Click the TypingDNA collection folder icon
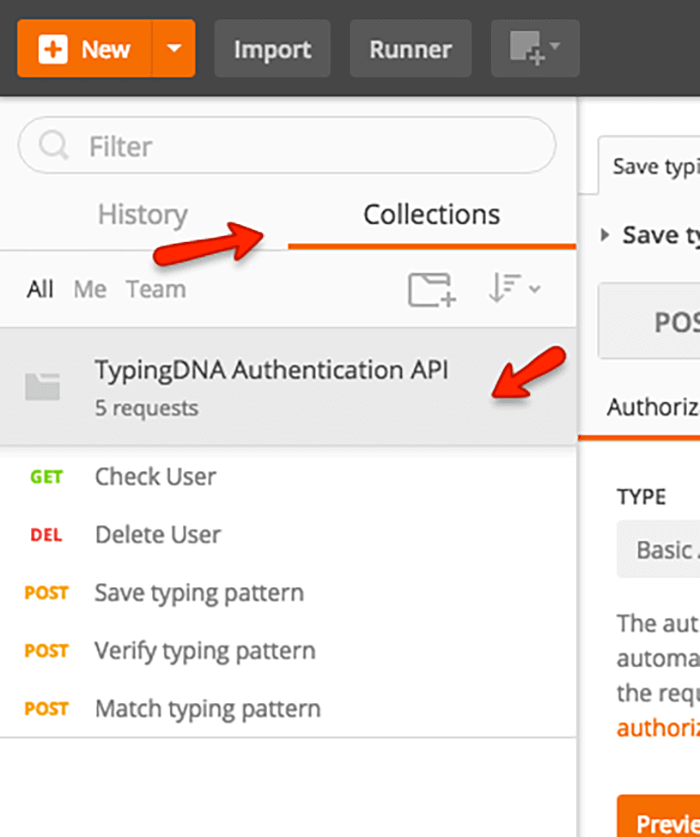 (42, 386)
